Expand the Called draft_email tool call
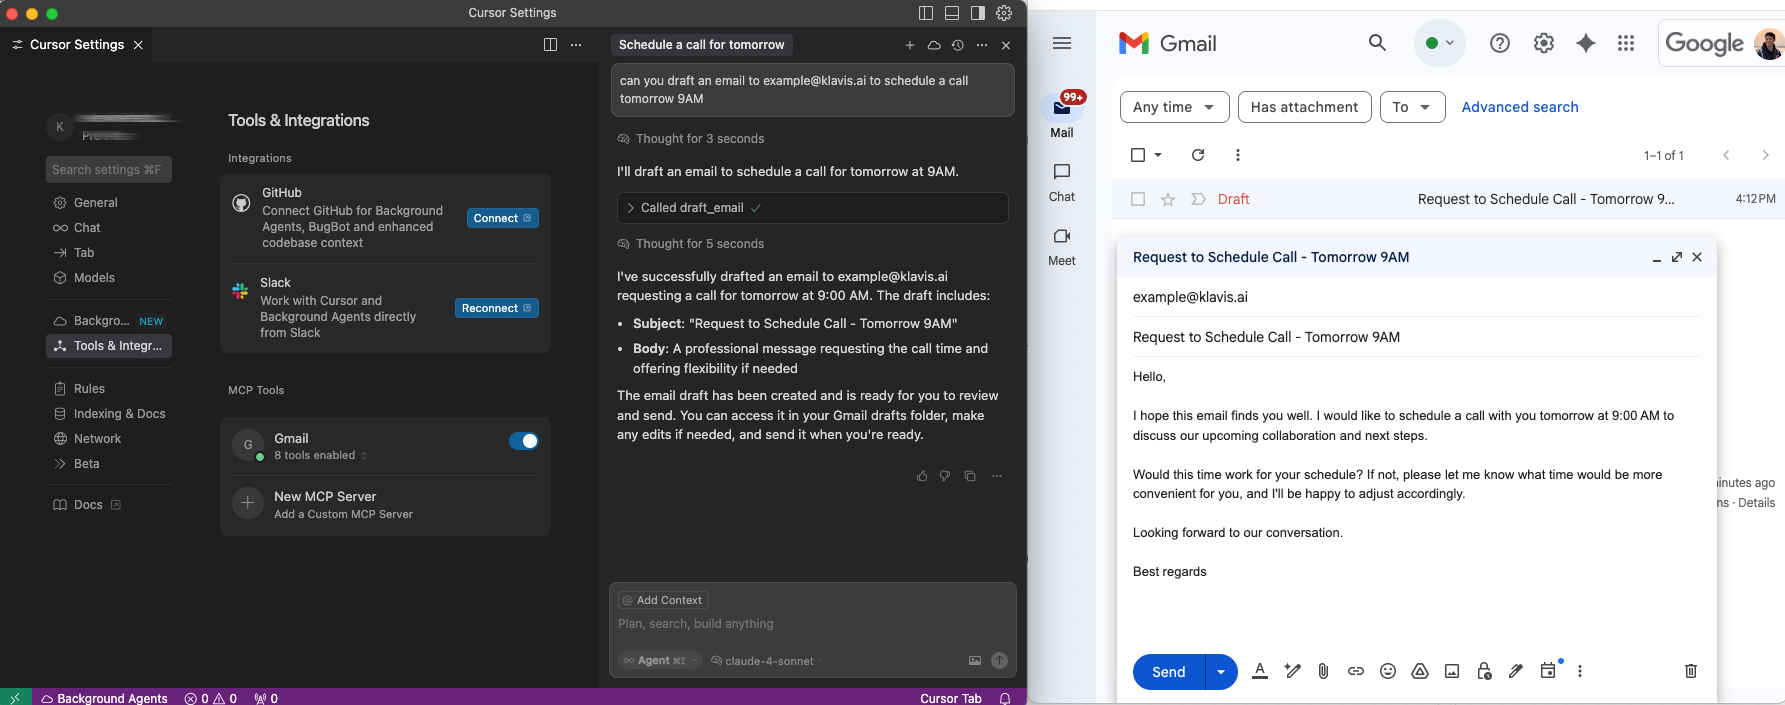Image resolution: width=1785 pixels, height=705 pixels. click(x=813, y=208)
